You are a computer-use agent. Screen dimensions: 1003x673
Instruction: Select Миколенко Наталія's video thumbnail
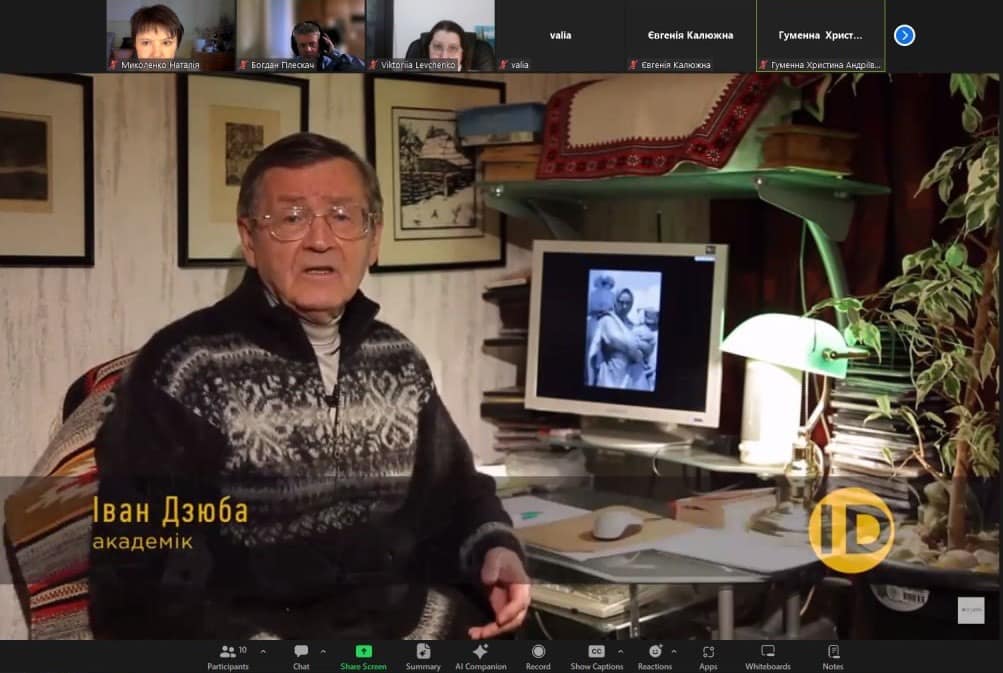tap(171, 35)
